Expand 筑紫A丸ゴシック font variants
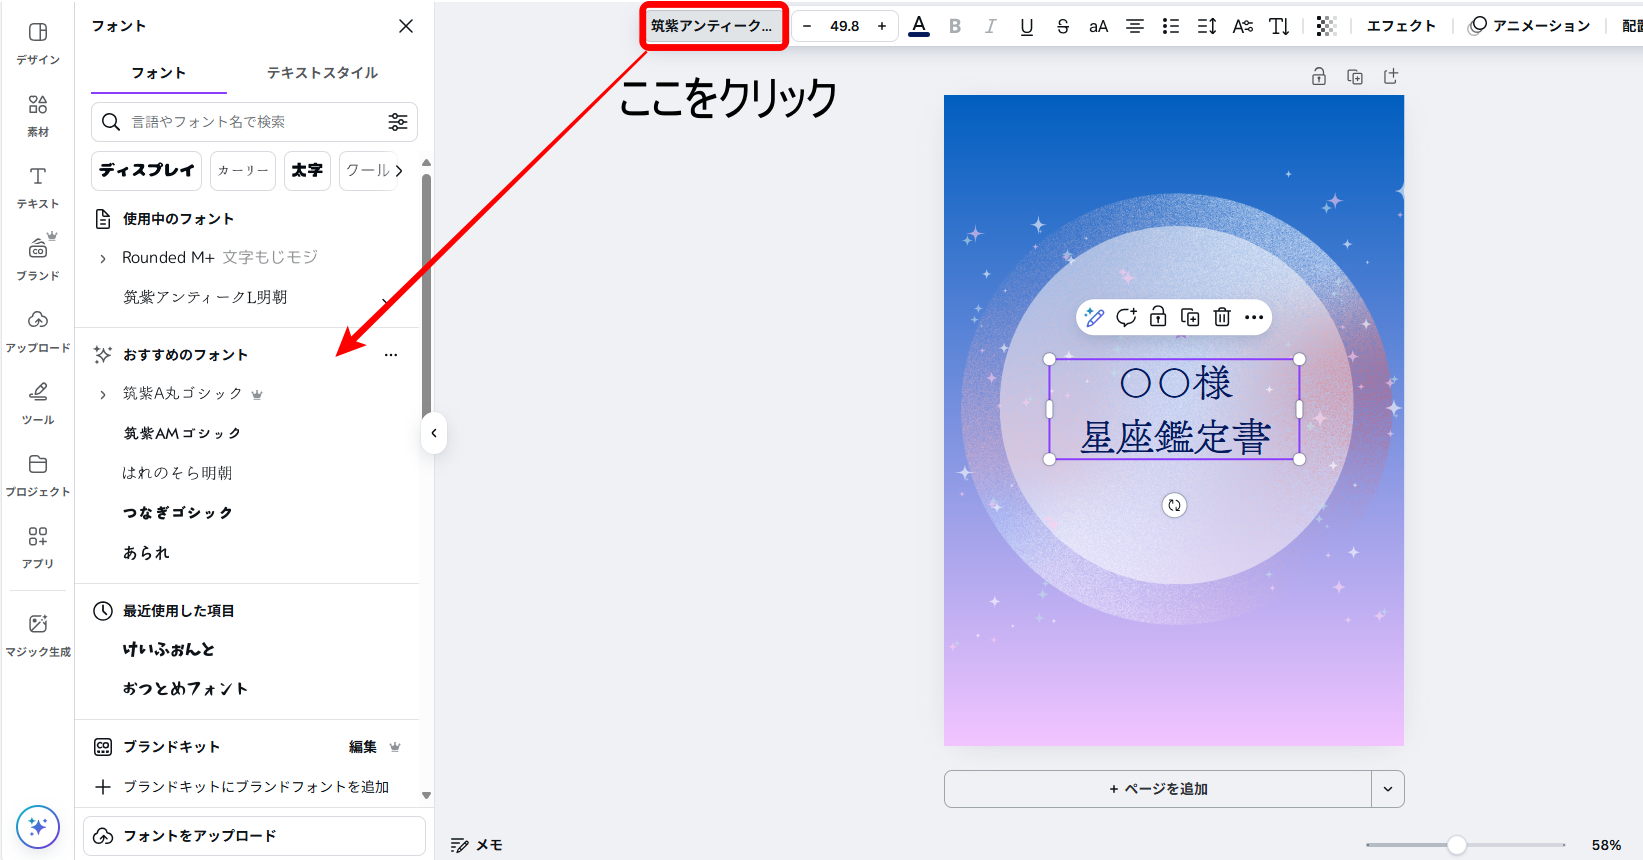 [x=103, y=394]
